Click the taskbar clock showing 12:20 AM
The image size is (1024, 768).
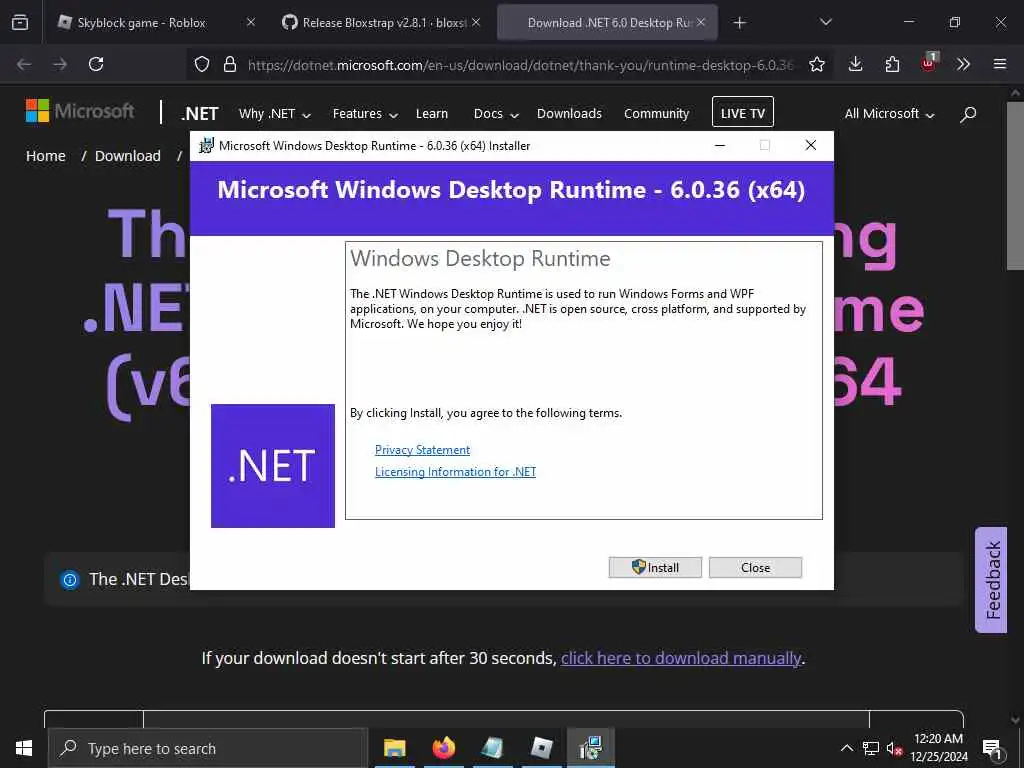938,748
